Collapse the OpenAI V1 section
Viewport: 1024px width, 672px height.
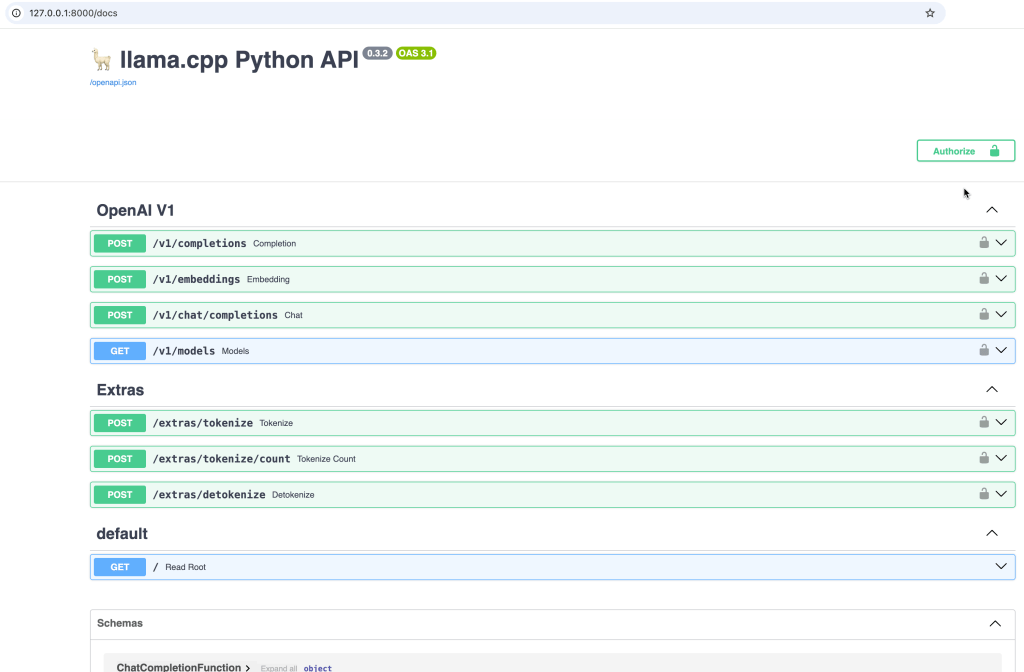[992, 210]
